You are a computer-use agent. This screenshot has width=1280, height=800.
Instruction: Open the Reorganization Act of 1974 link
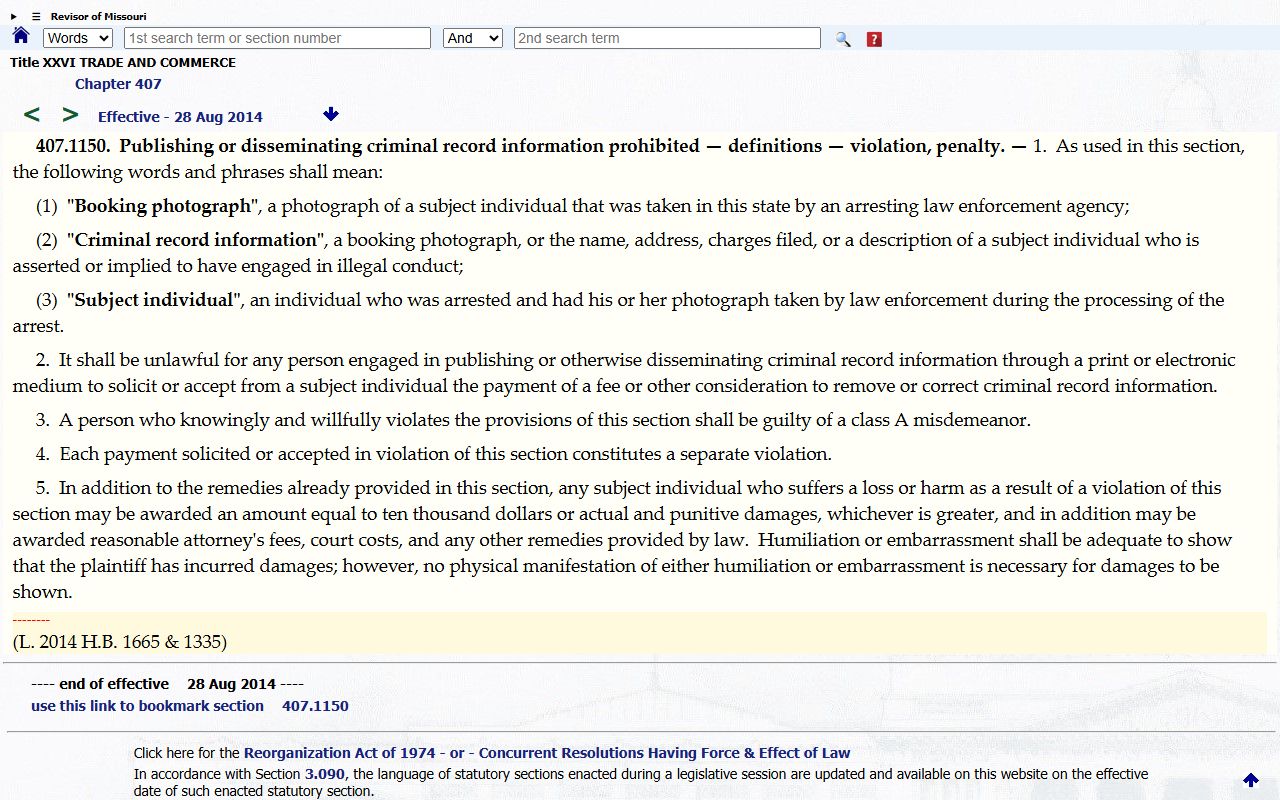point(341,753)
